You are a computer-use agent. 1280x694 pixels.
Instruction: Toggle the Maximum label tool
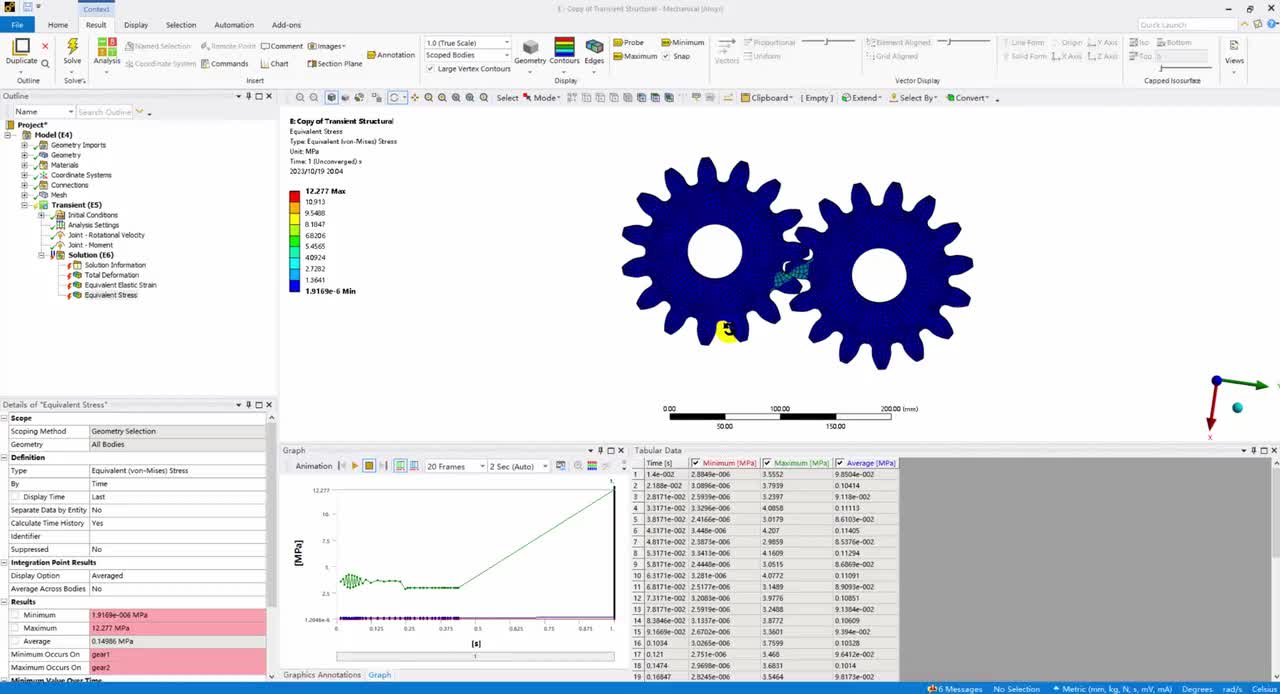pyautogui.click(x=634, y=56)
